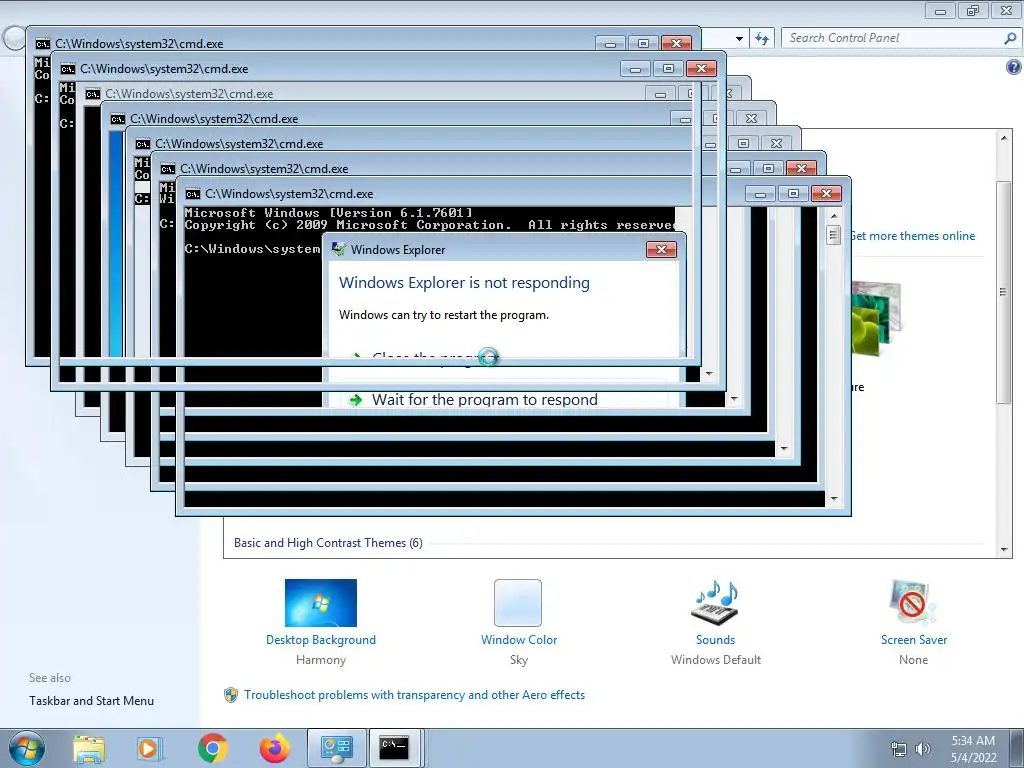Click the Desktop Background link
This screenshot has width=1024, height=768.
tap(321, 640)
